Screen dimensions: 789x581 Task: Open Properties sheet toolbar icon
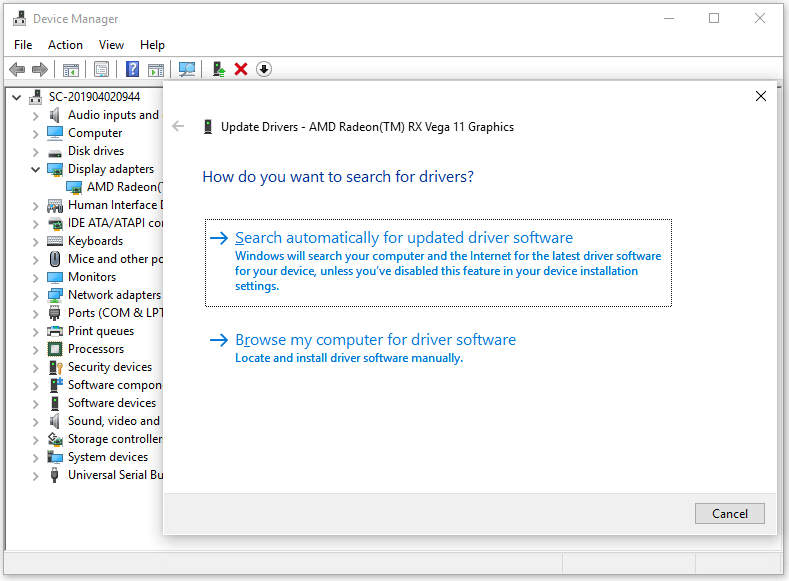click(x=101, y=69)
